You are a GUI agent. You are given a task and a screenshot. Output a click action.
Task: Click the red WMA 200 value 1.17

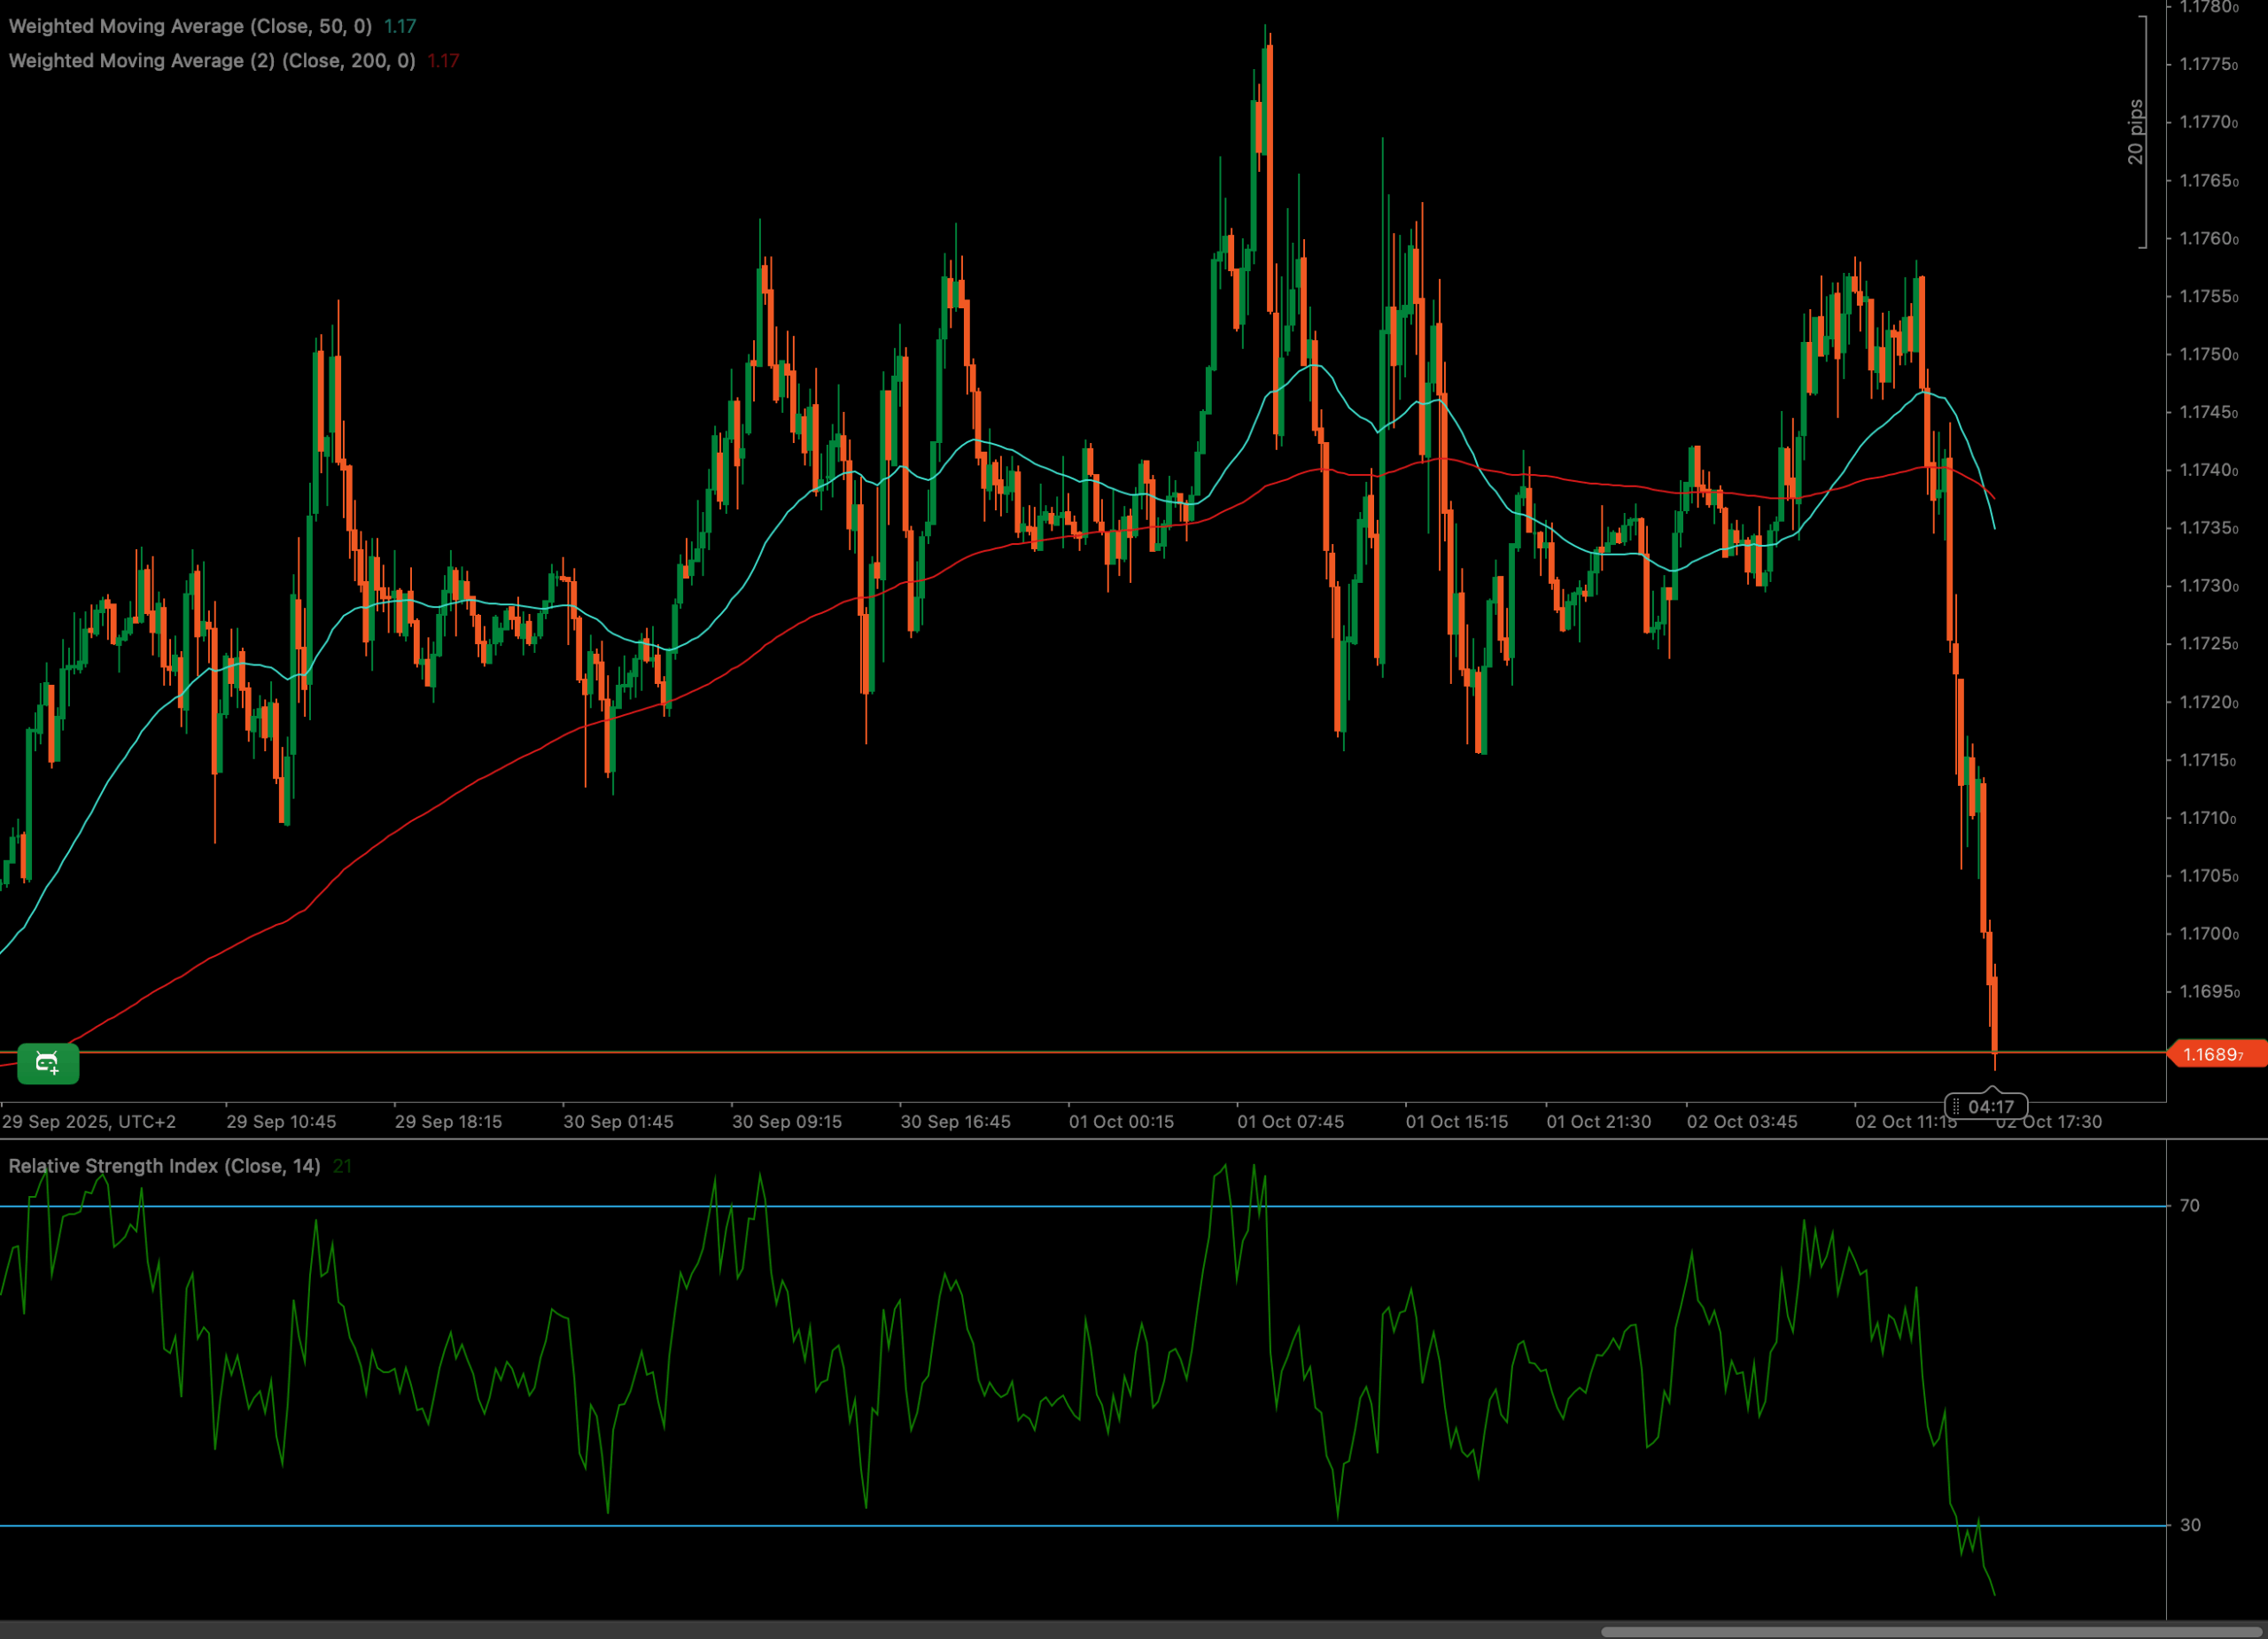click(443, 61)
